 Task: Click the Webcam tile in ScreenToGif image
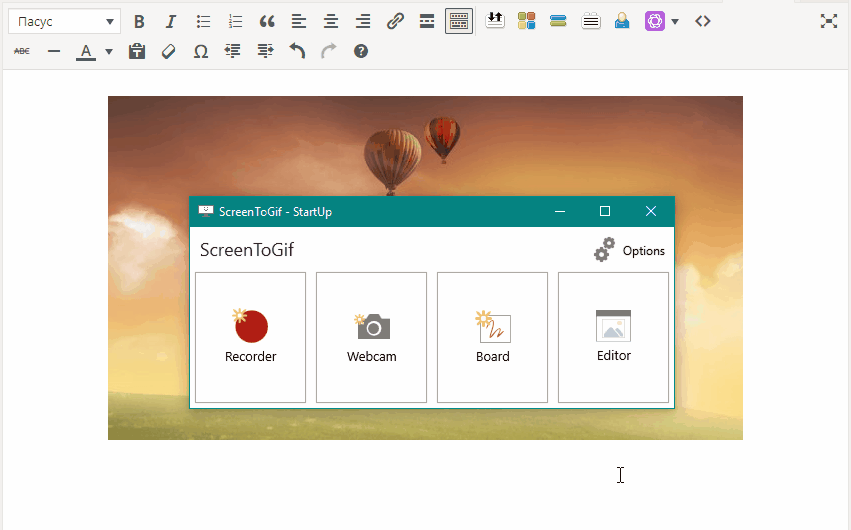coord(371,337)
